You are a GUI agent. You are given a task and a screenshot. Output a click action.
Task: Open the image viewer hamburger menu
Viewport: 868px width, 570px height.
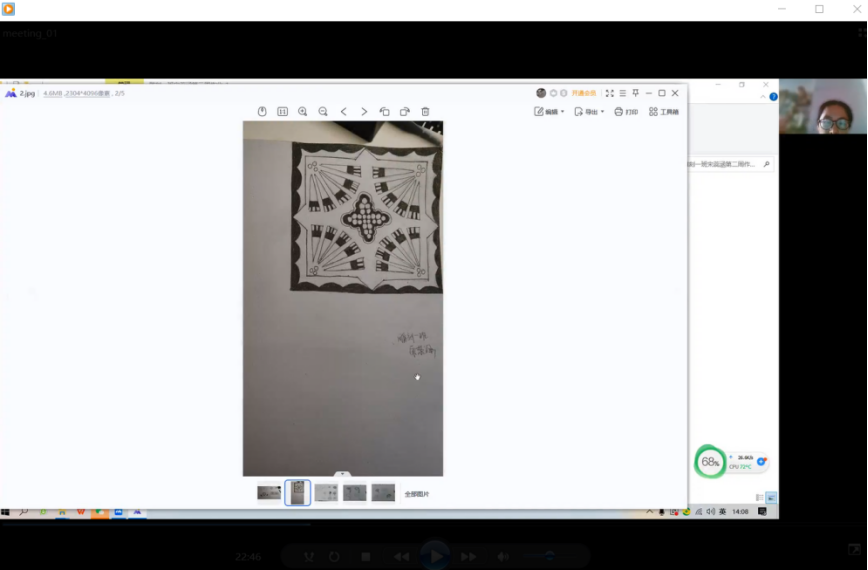pos(622,93)
